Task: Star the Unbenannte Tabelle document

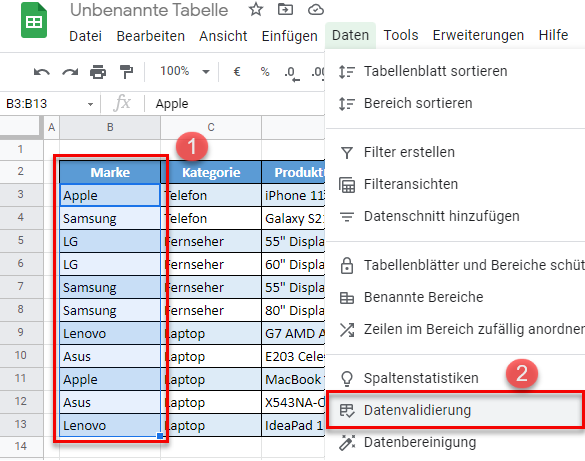Action: (x=256, y=9)
